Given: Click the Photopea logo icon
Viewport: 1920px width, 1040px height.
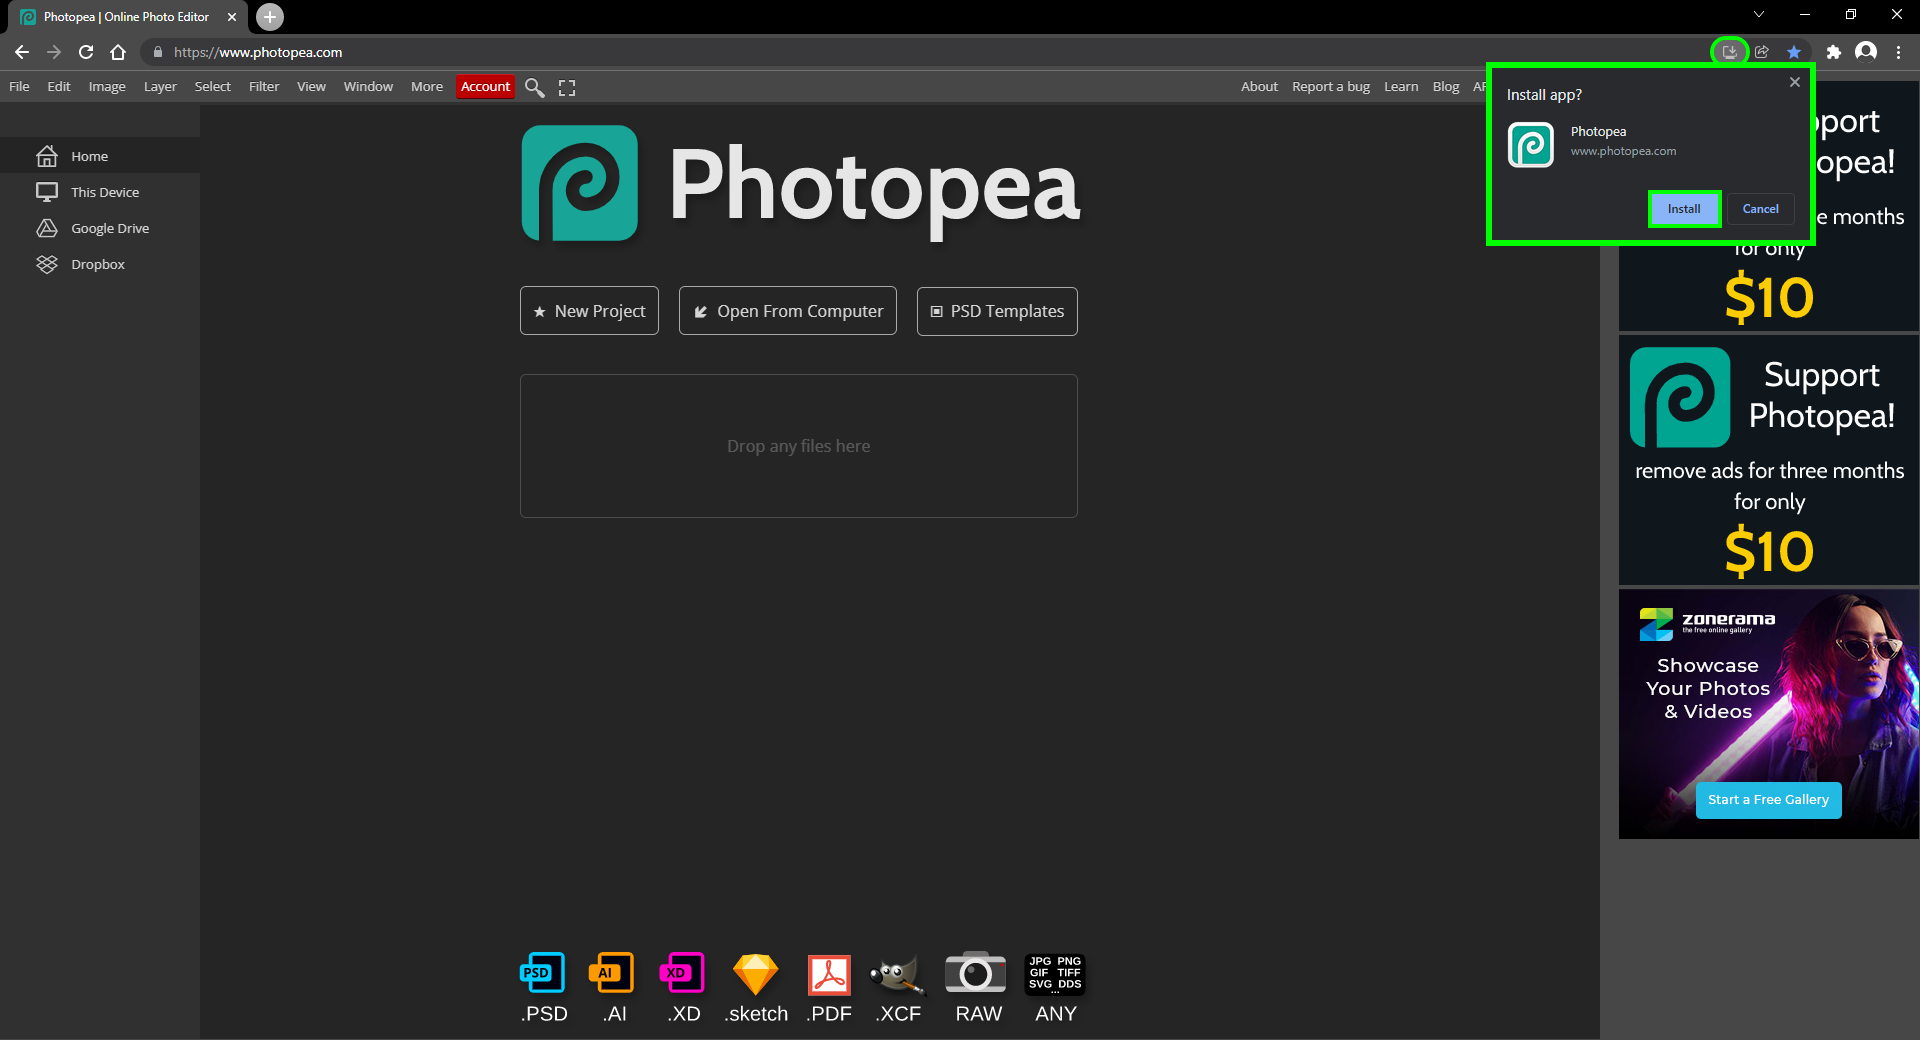Looking at the screenshot, I should click(x=579, y=183).
